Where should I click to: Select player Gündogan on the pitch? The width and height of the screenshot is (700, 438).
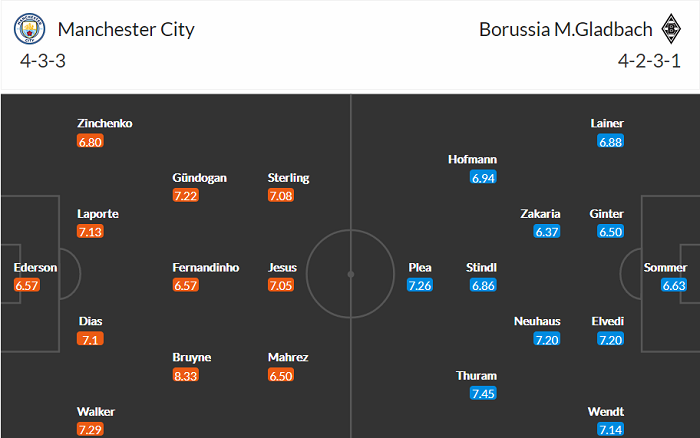coord(199,178)
